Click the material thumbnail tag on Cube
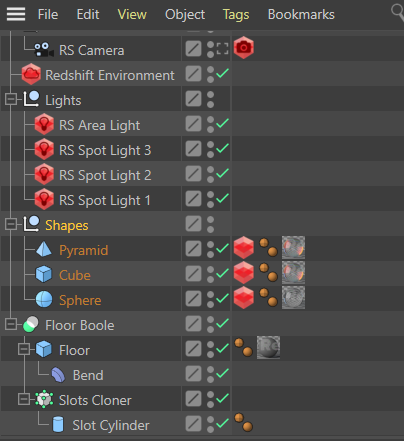The image size is (404, 441). [293, 273]
